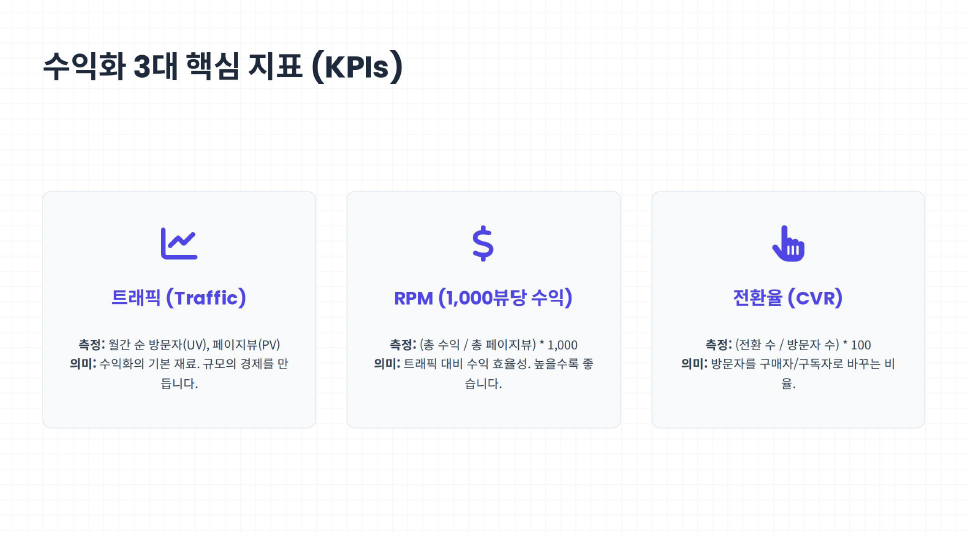Select the 전환율 (CVR) card heading

click(788, 298)
